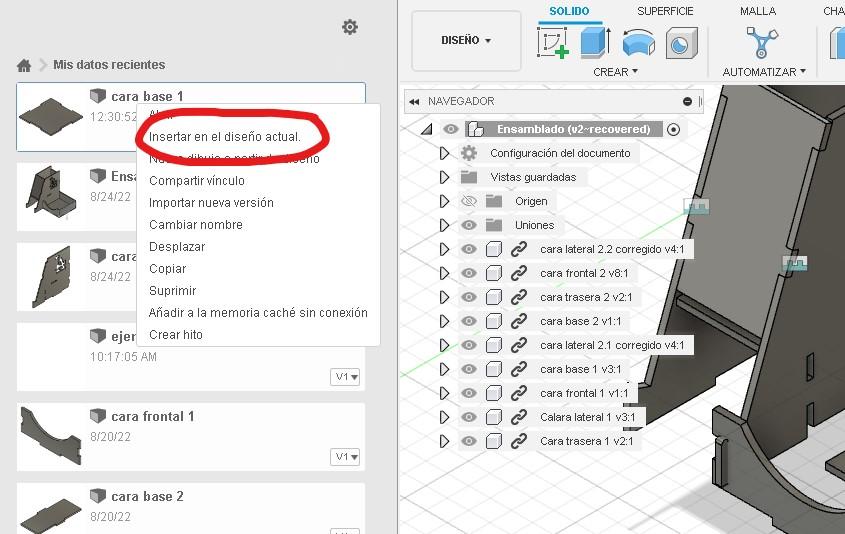The image size is (845, 534).
Task: Choose Cambiar nombre from context menu
Action: pos(196,225)
